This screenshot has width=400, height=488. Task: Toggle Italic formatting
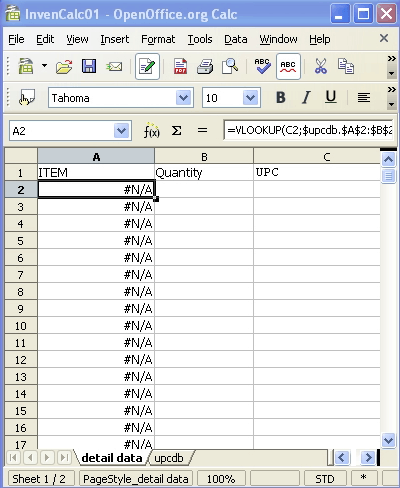pos(306,98)
